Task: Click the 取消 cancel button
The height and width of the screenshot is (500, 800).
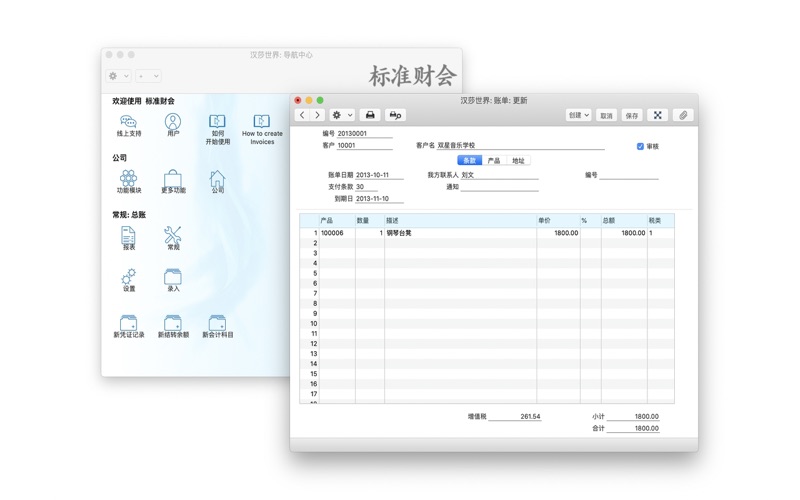Action: [x=606, y=115]
